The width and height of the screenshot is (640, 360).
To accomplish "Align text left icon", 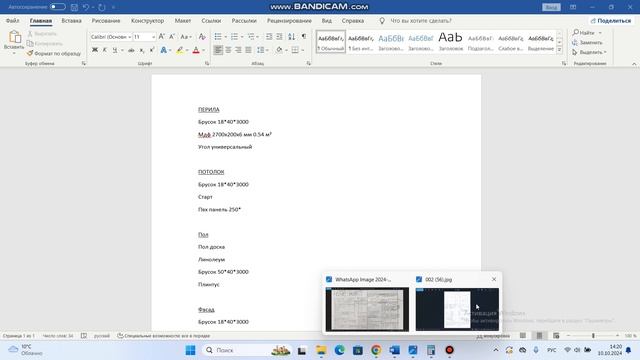I will coord(218,50).
